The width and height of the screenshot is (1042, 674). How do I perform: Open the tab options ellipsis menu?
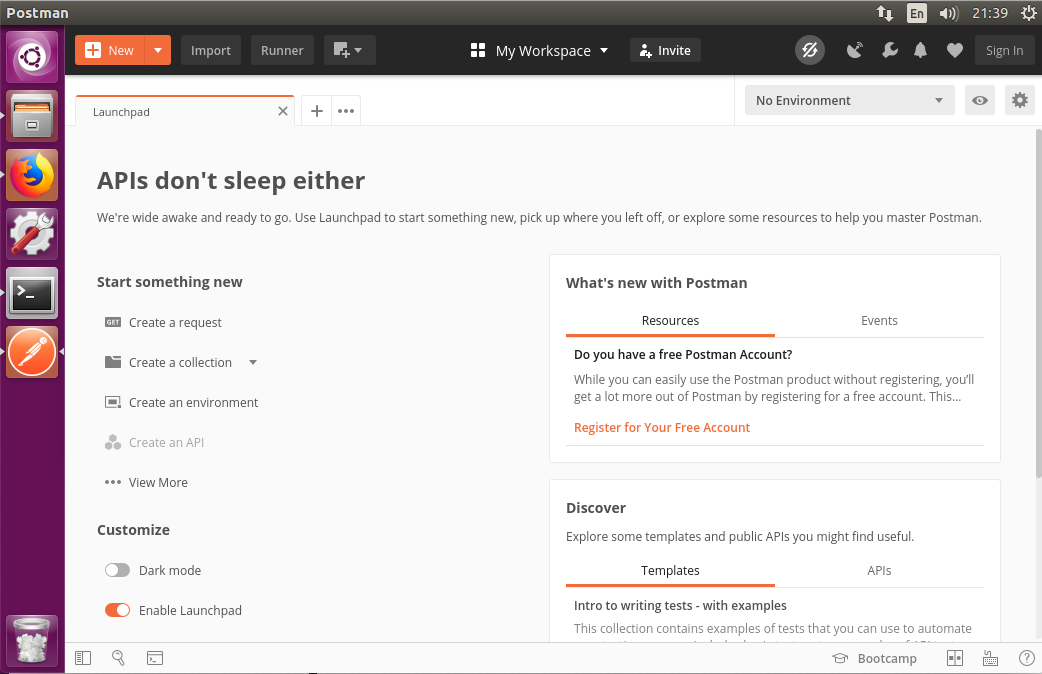click(x=346, y=111)
